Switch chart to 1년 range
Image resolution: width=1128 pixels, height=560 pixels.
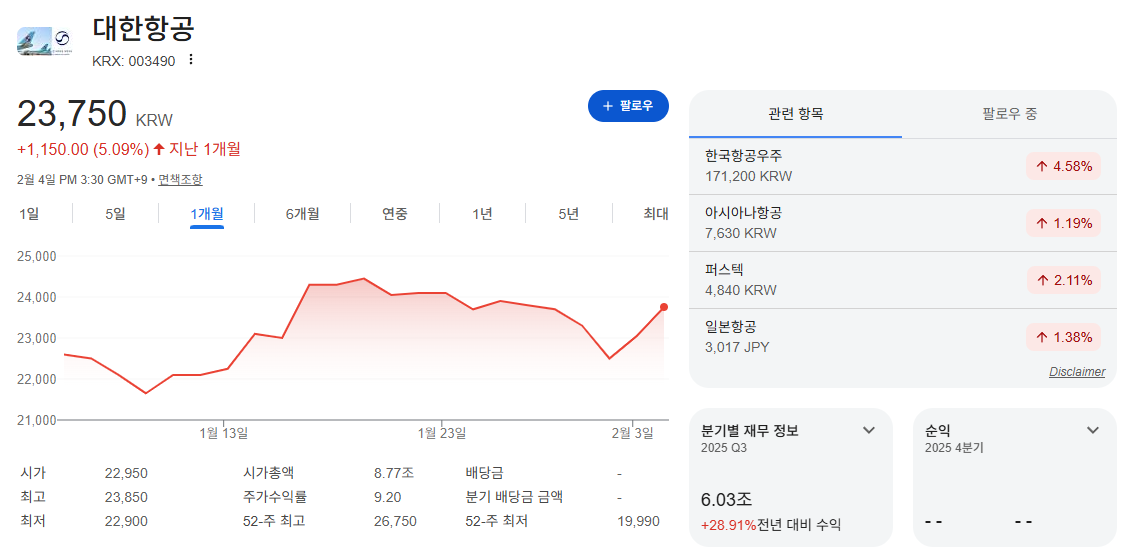pyautogui.click(x=482, y=214)
